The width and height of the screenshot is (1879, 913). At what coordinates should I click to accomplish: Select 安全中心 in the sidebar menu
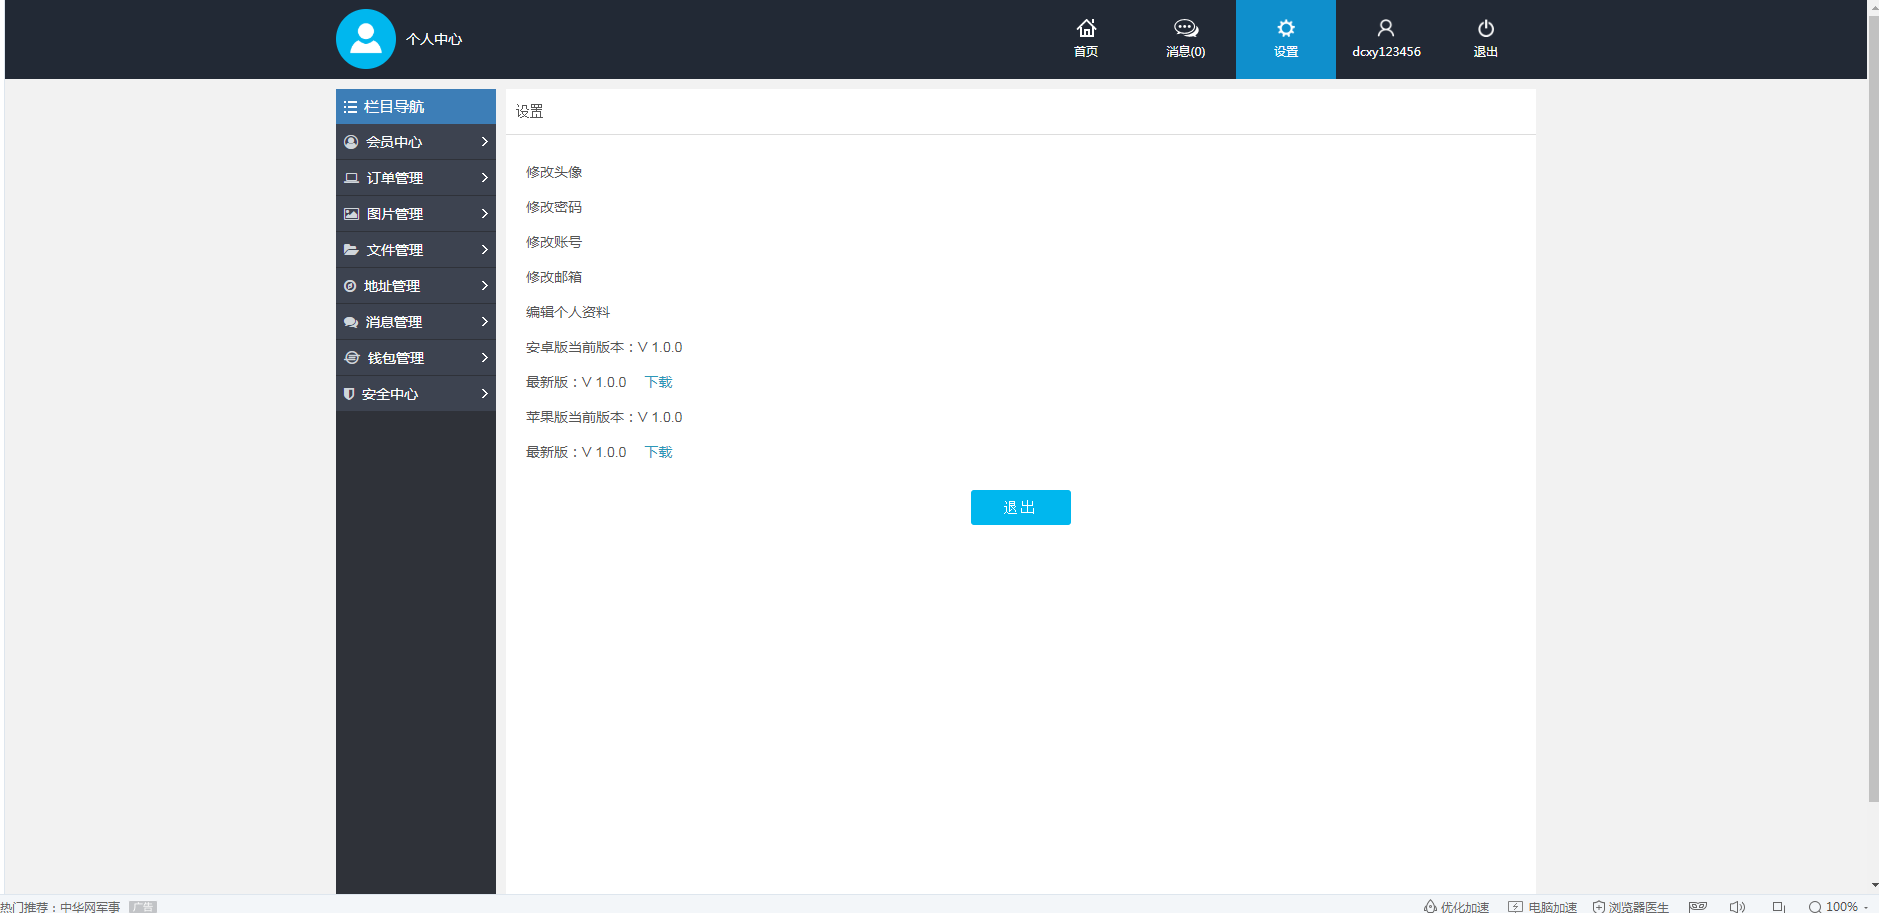[x=390, y=394]
